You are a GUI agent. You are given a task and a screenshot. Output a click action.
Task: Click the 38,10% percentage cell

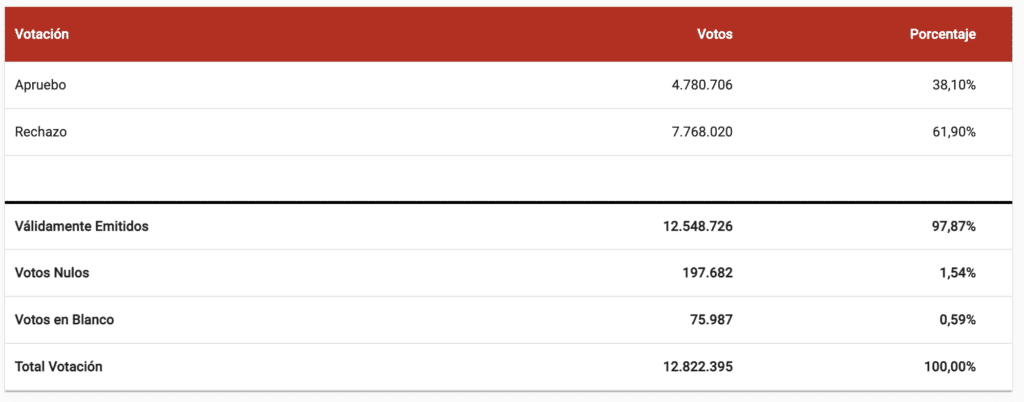[x=954, y=85]
